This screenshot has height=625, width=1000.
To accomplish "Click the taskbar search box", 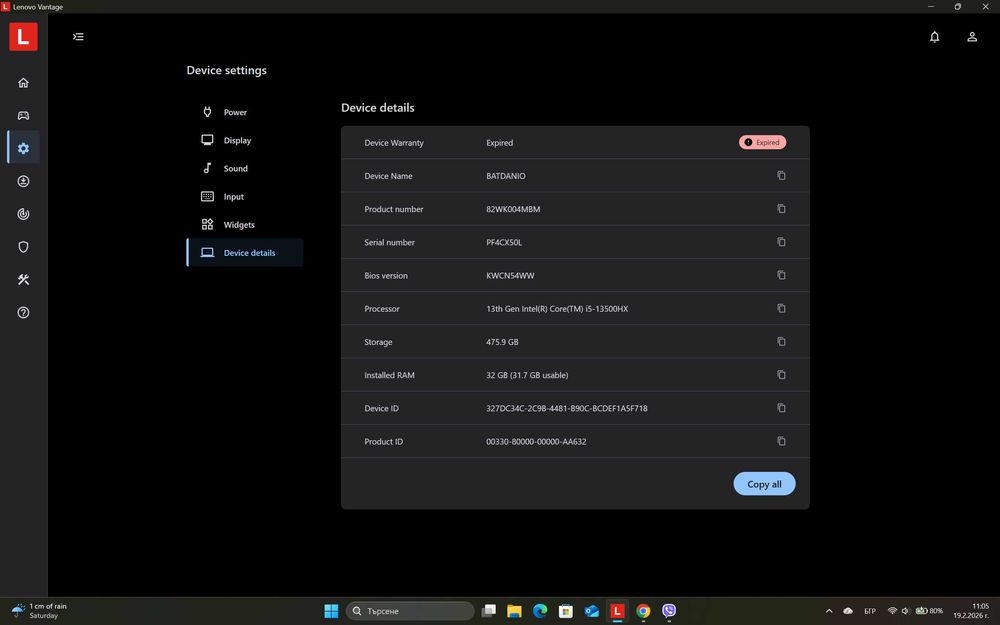I will [x=409, y=611].
